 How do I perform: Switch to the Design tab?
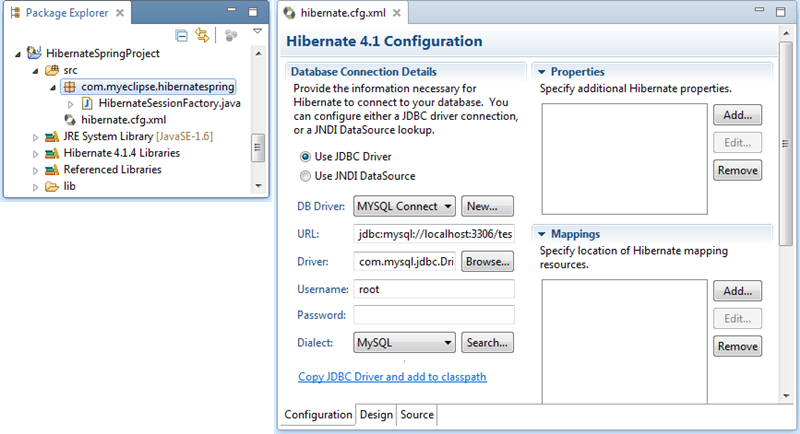pyautogui.click(x=377, y=415)
